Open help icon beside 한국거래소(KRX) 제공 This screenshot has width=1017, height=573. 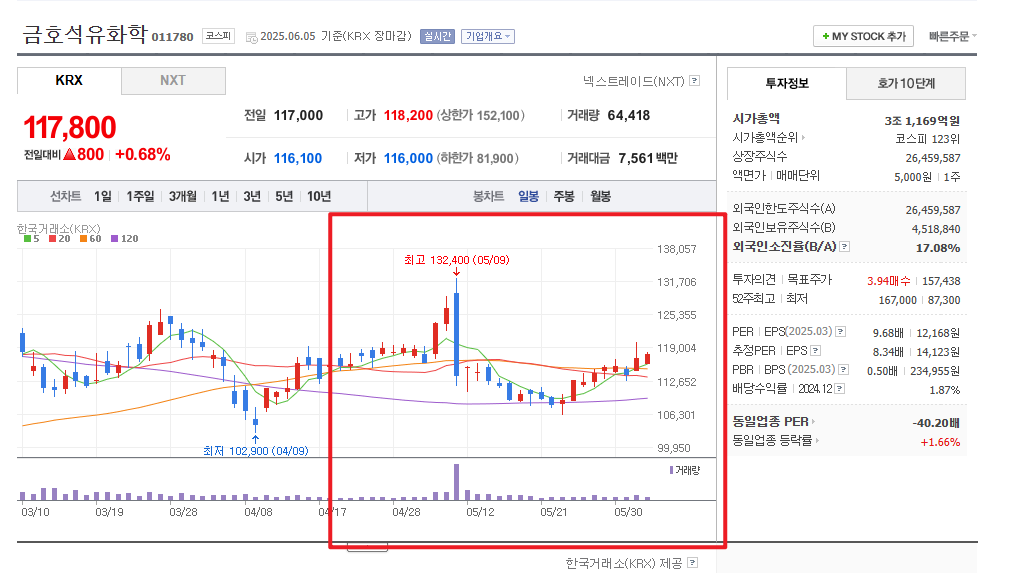pyautogui.click(x=693, y=563)
